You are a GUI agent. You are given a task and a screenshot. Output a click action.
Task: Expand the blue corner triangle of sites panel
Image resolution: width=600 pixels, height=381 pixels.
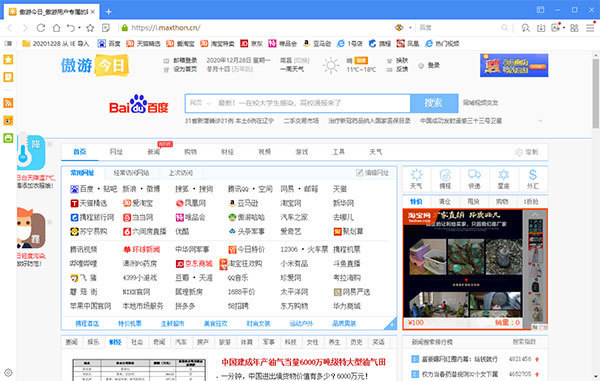coord(392,324)
